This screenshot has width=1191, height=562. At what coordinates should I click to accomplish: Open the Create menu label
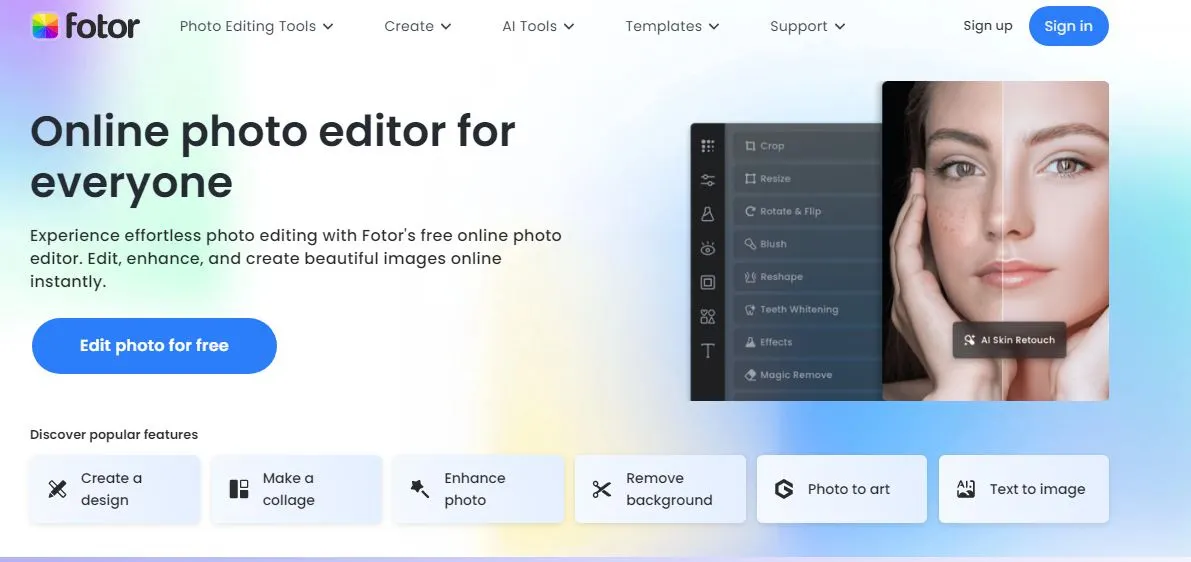[409, 27]
